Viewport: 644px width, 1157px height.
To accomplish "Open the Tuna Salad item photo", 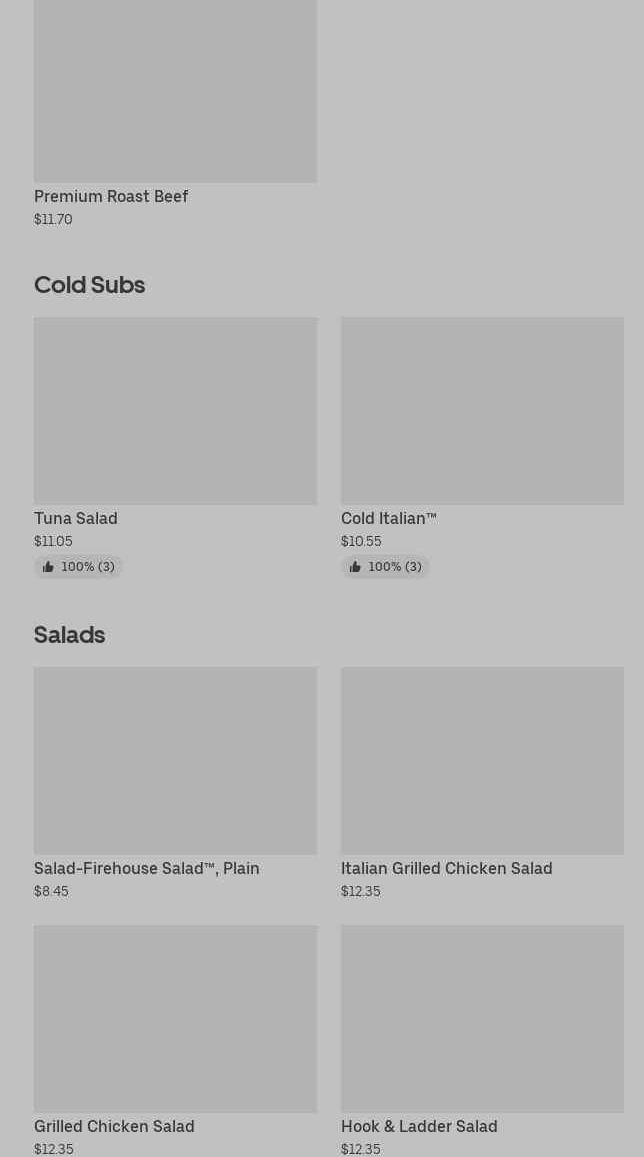I will [x=175, y=411].
